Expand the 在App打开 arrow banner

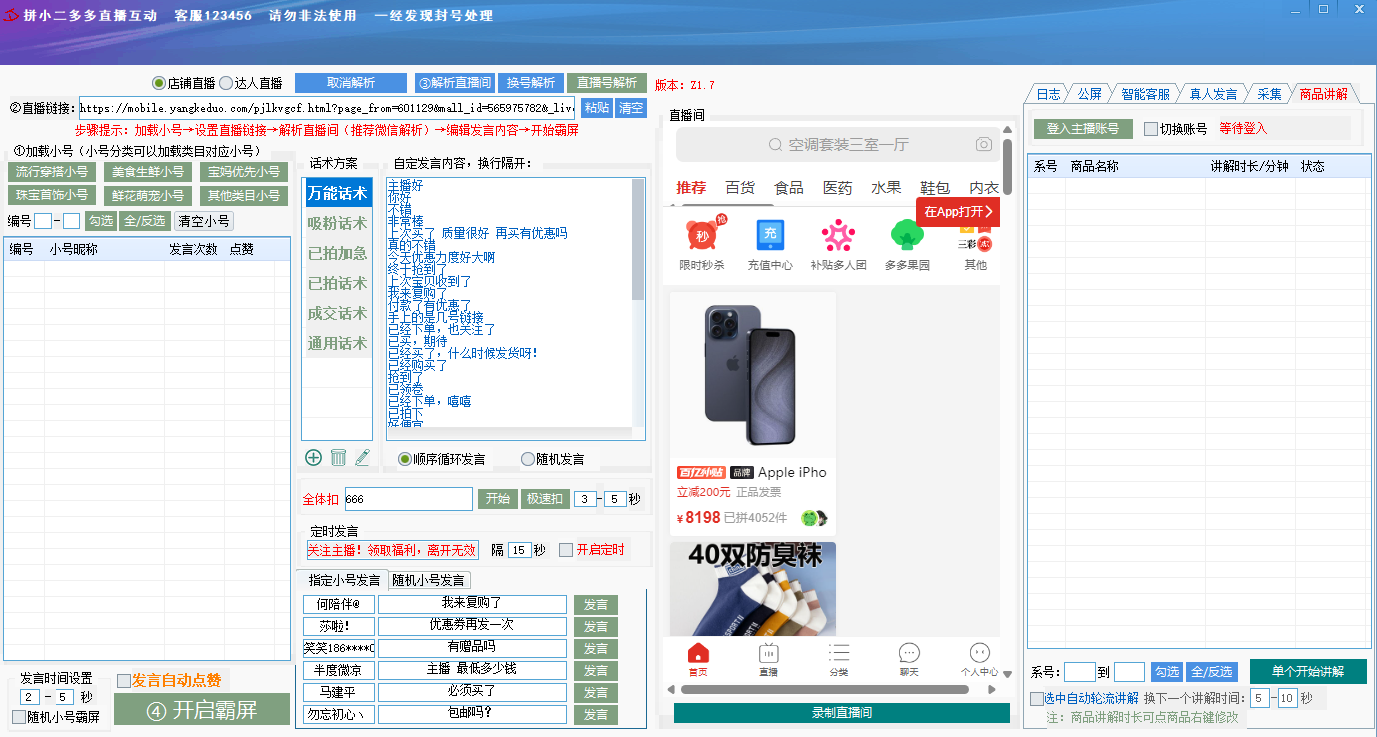957,212
